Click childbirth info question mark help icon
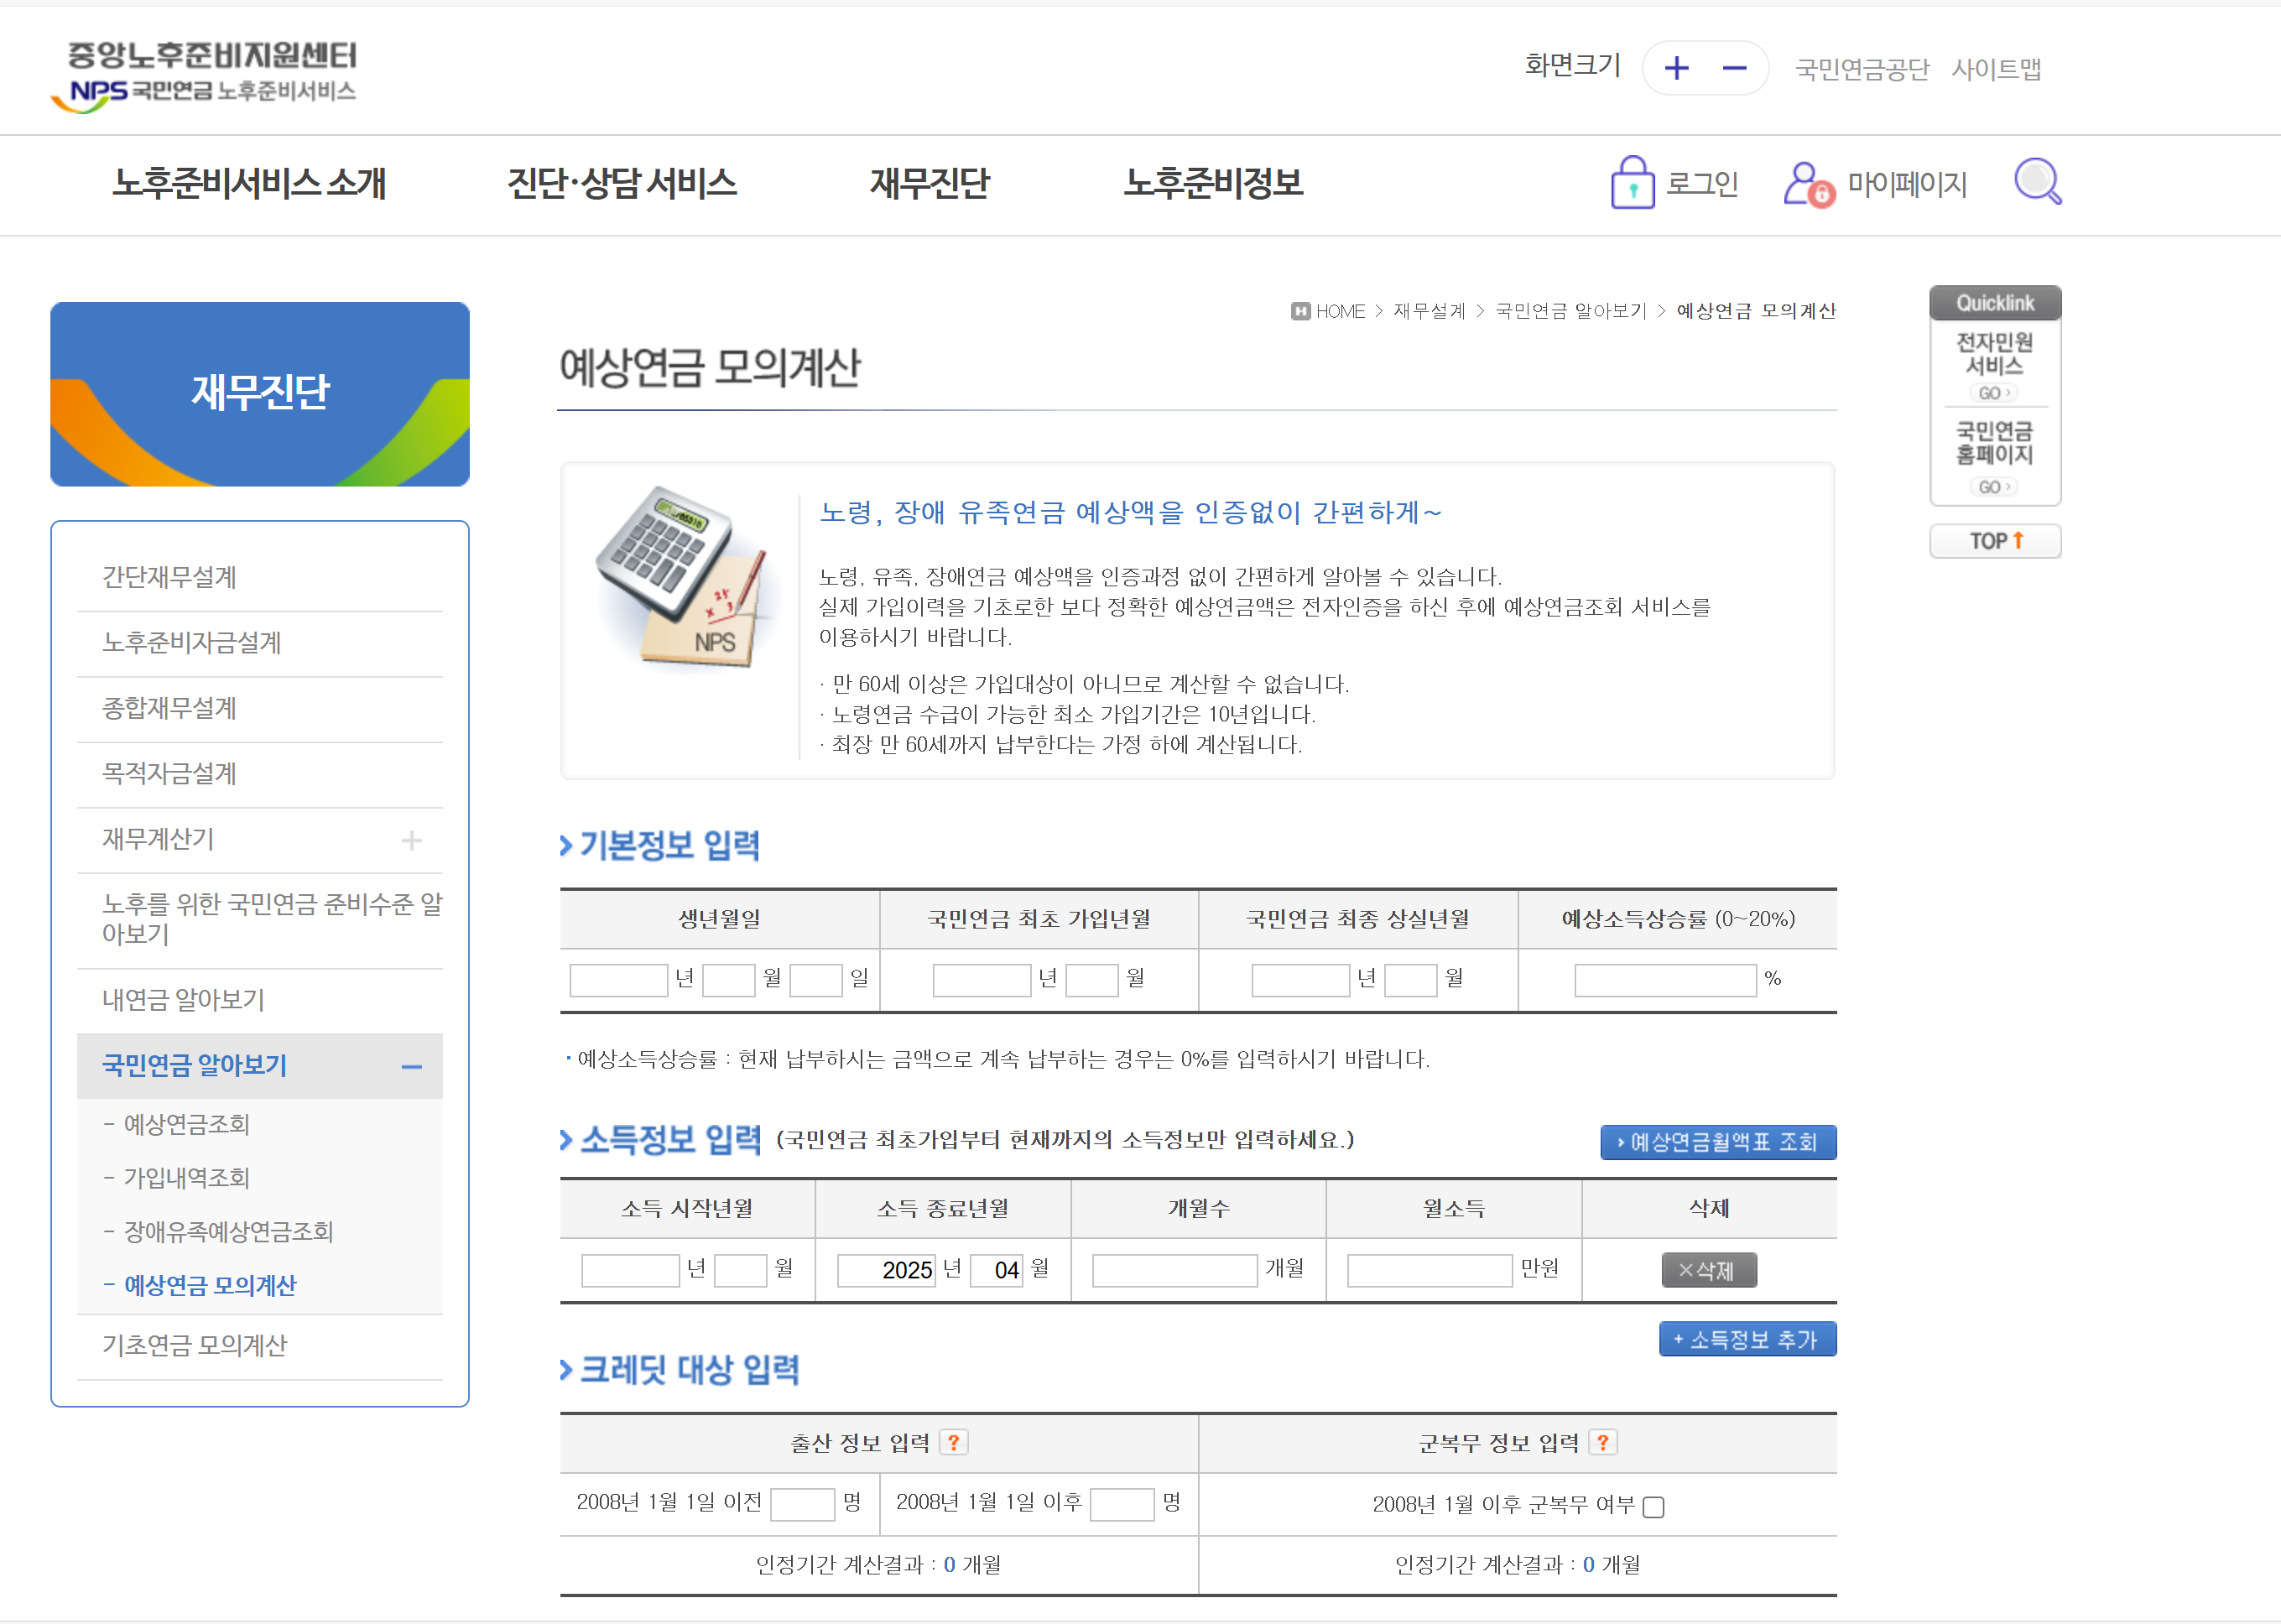The width and height of the screenshot is (2281, 1624). click(x=954, y=1442)
